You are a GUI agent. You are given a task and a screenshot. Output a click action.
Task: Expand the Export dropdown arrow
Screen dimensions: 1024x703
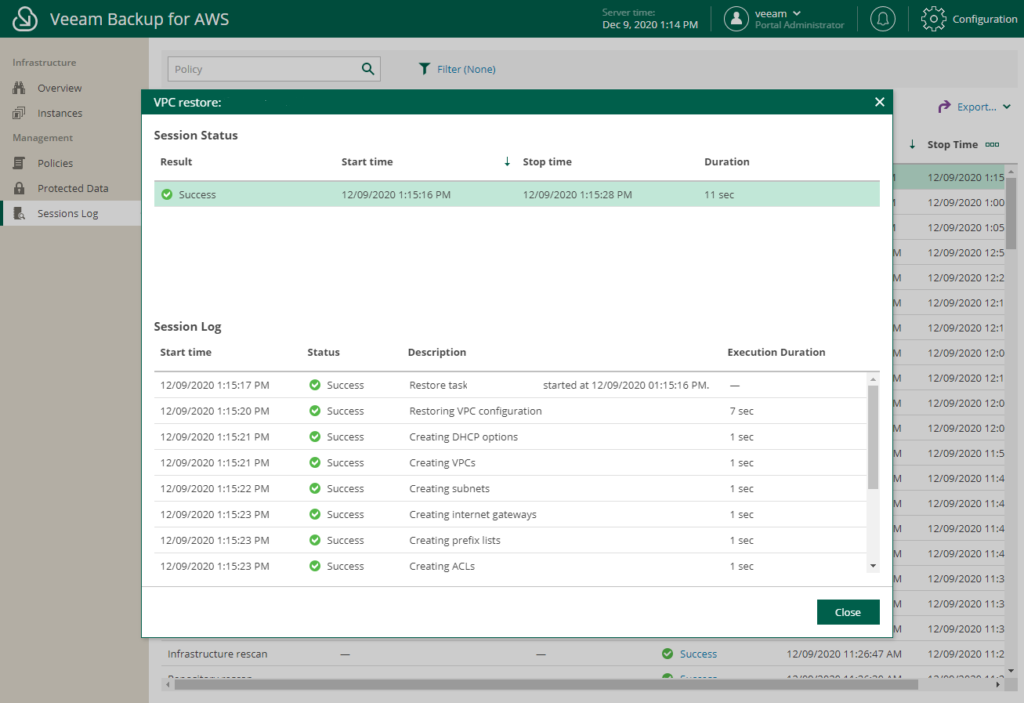(1006, 106)
